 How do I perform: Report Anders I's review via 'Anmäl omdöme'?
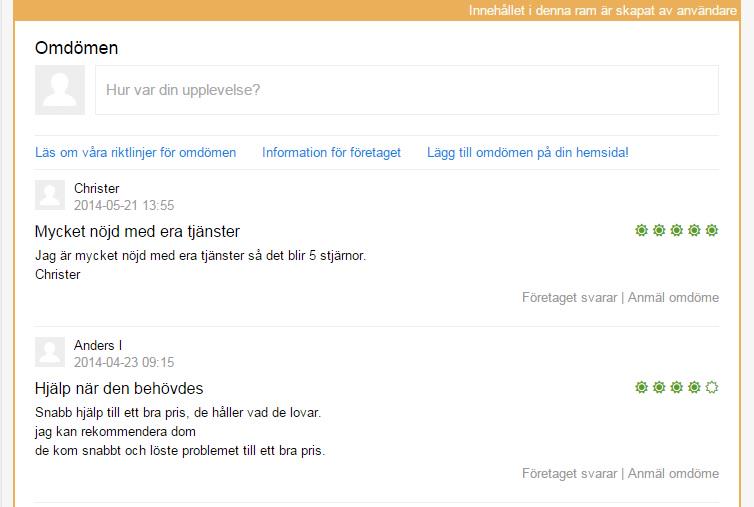pos(673,473)
